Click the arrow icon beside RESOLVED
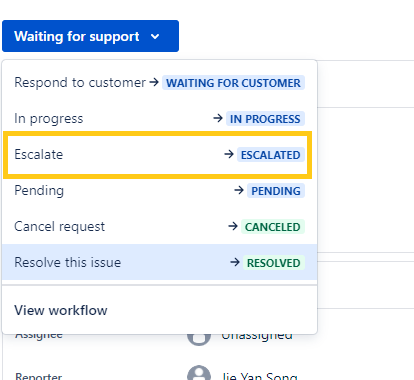This screenshot has width=414, height=380. [235, 262]
